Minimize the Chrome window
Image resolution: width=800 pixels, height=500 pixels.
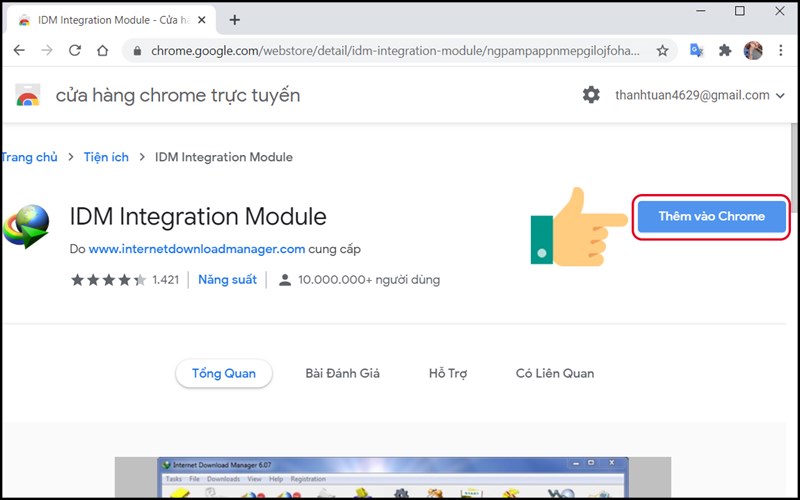(701, 11)
